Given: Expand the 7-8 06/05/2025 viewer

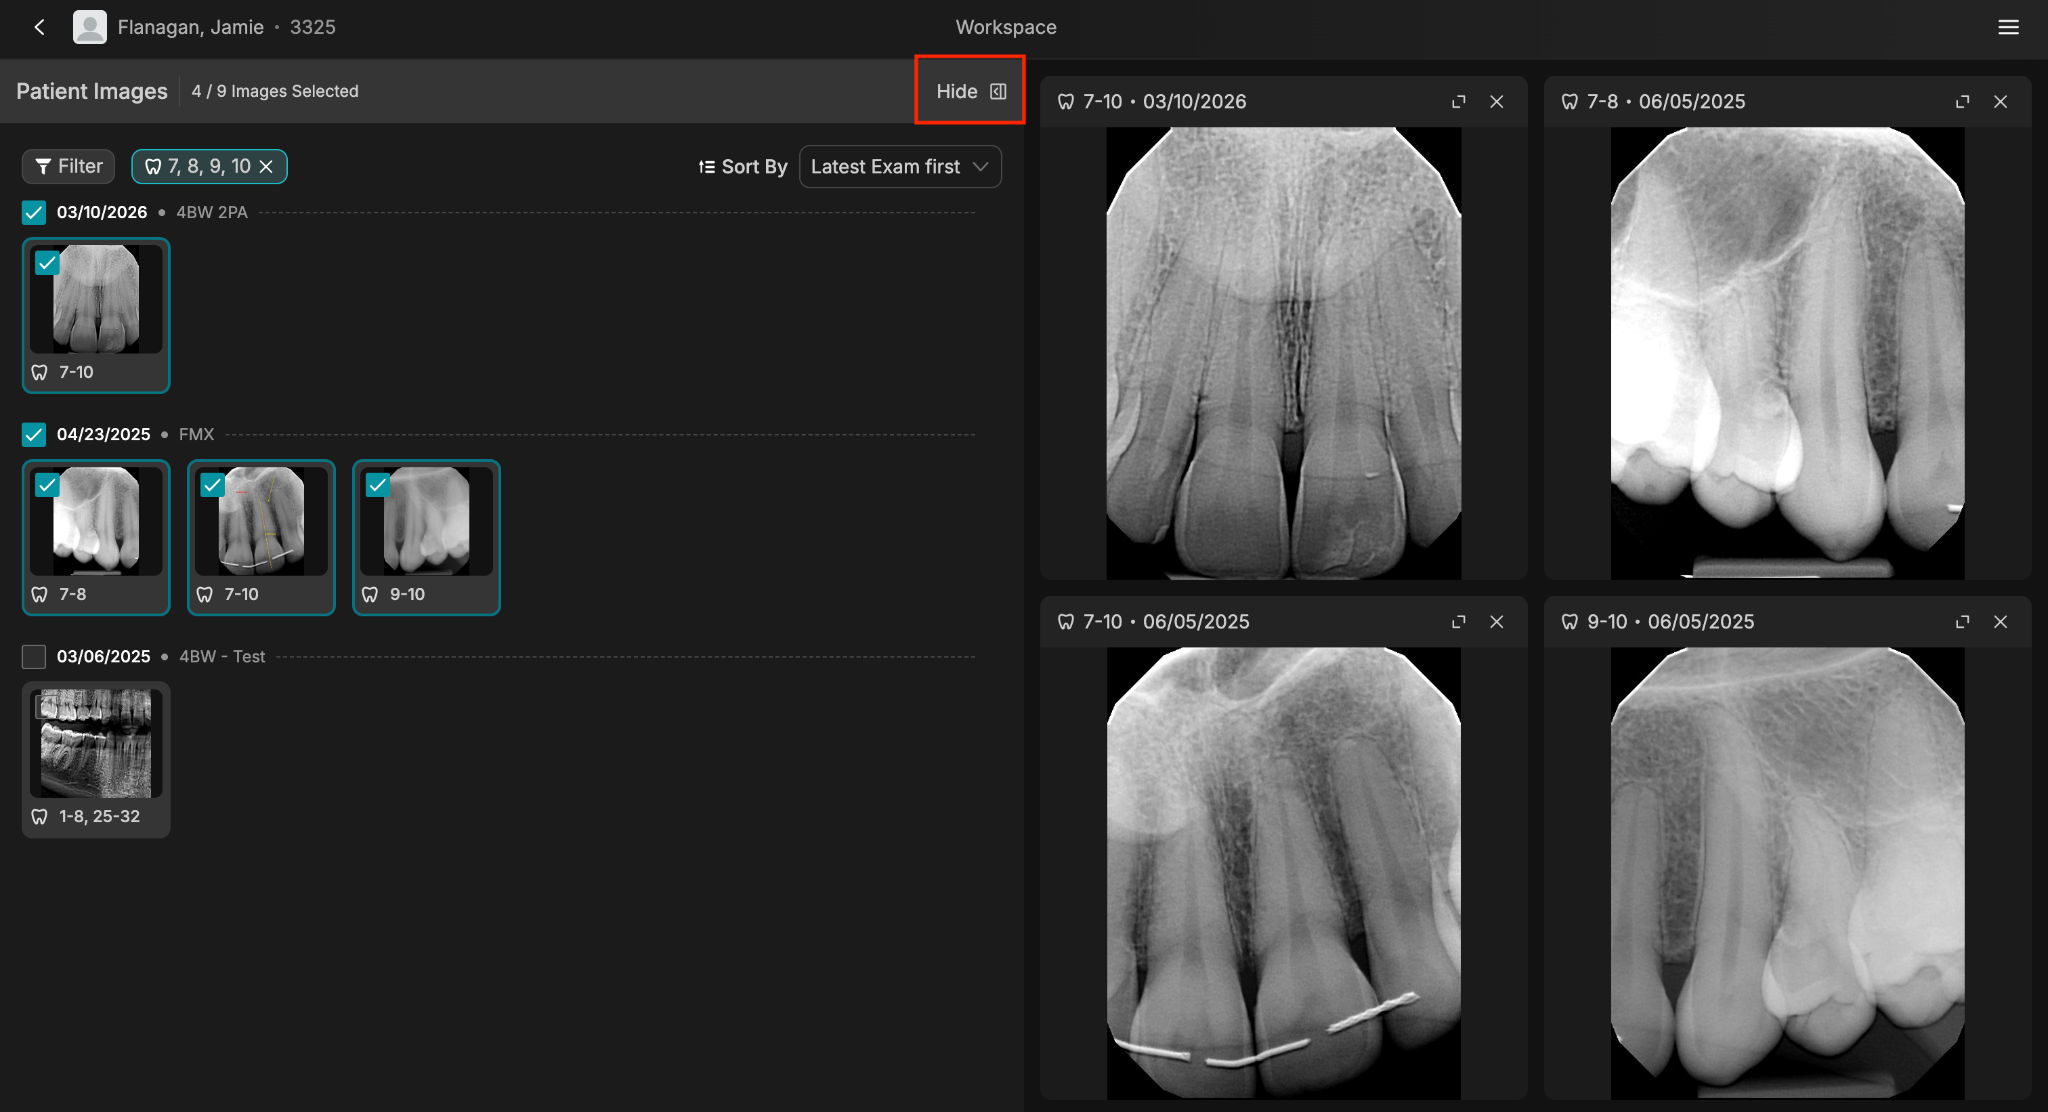Looking at the screenshot, I should [1963, 101].
